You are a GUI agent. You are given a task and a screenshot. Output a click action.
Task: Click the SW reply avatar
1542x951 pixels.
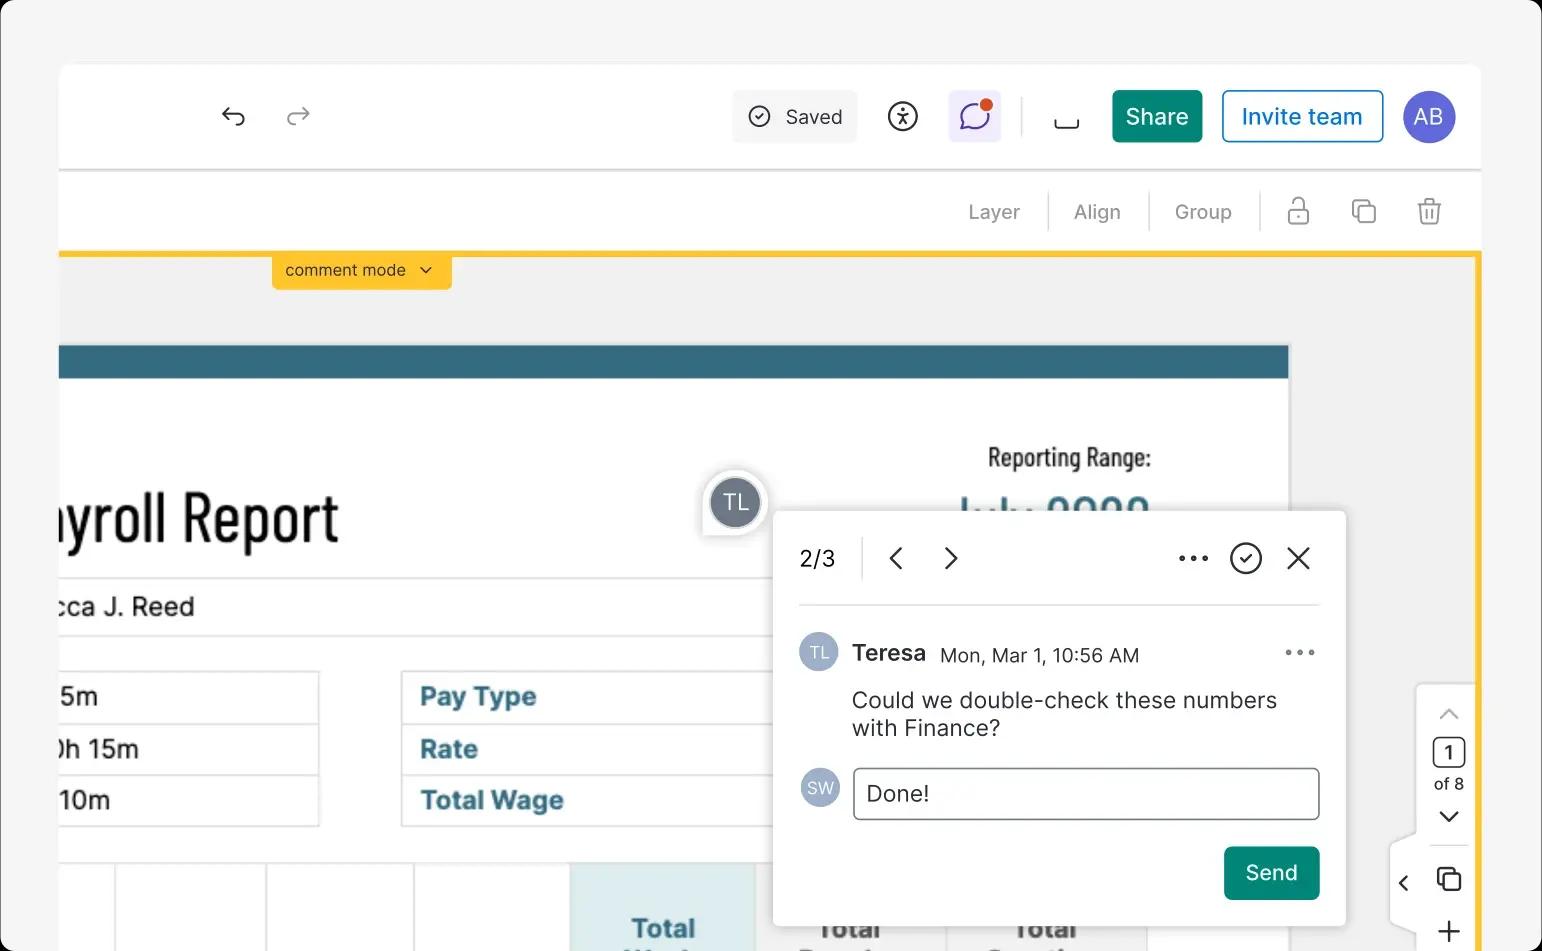pos(820,788)
